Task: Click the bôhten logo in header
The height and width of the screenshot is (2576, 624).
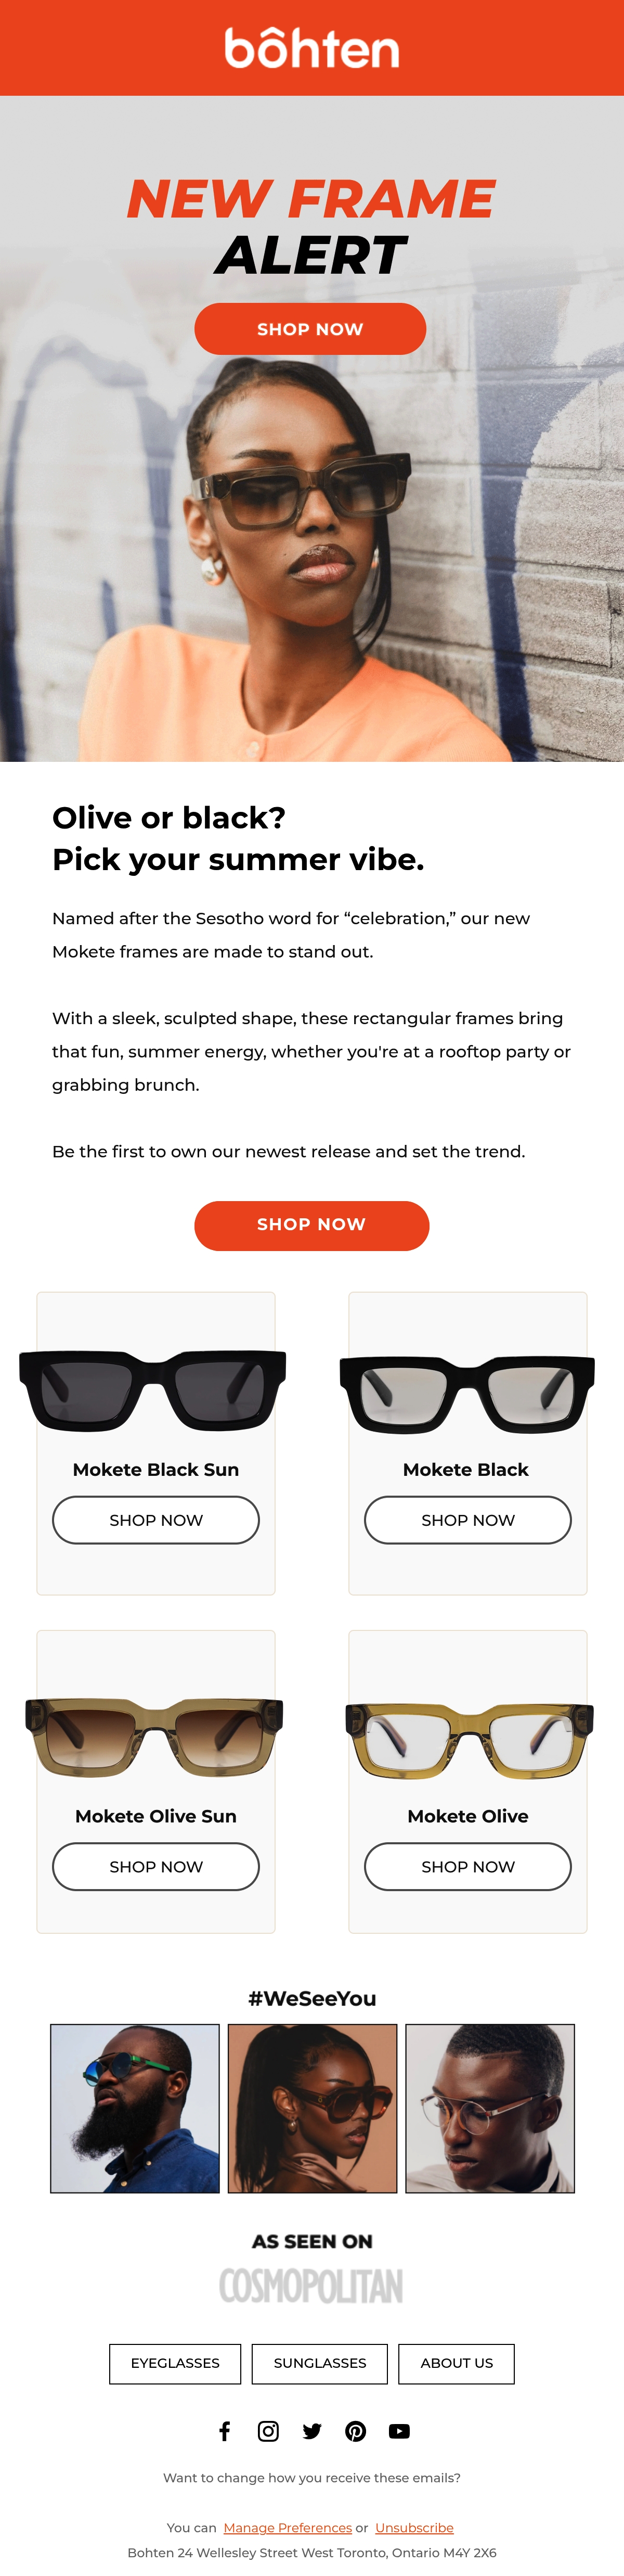Action: tap(312, 48)
